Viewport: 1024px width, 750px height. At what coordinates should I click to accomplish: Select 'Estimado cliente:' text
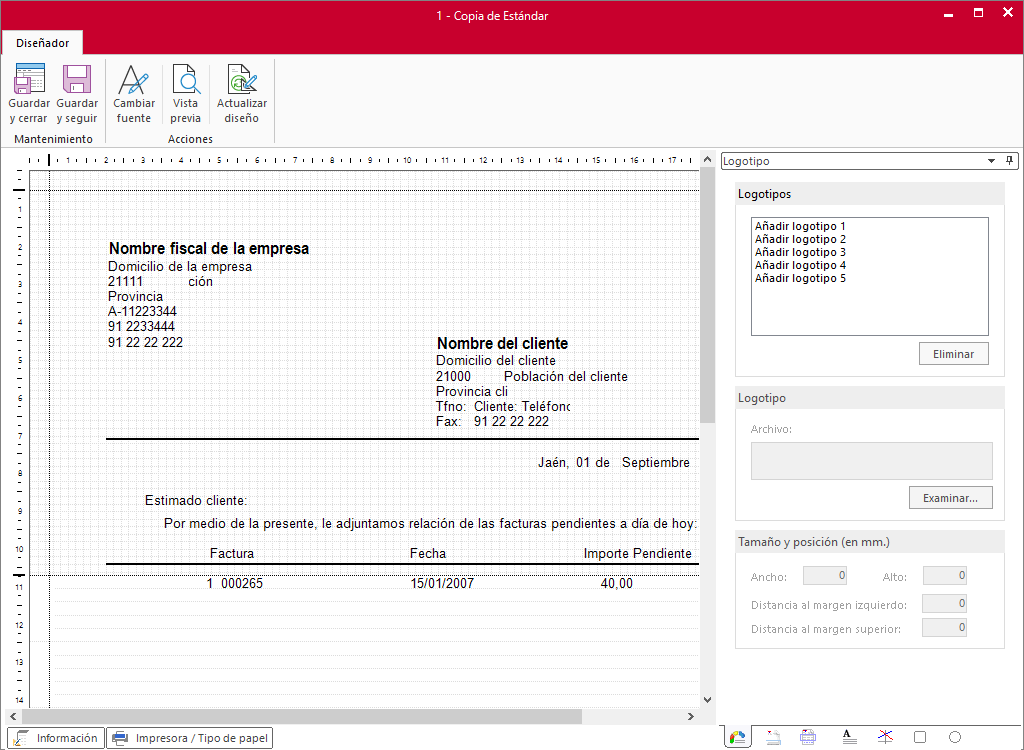pyautogui.click(x=196, y=500)
